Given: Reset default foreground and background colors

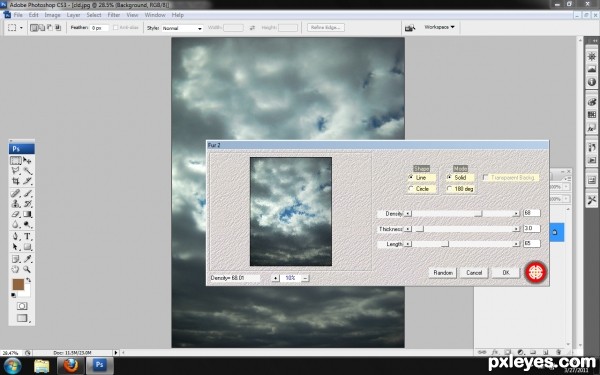Looking at the screenshot, I should [13, 295].
